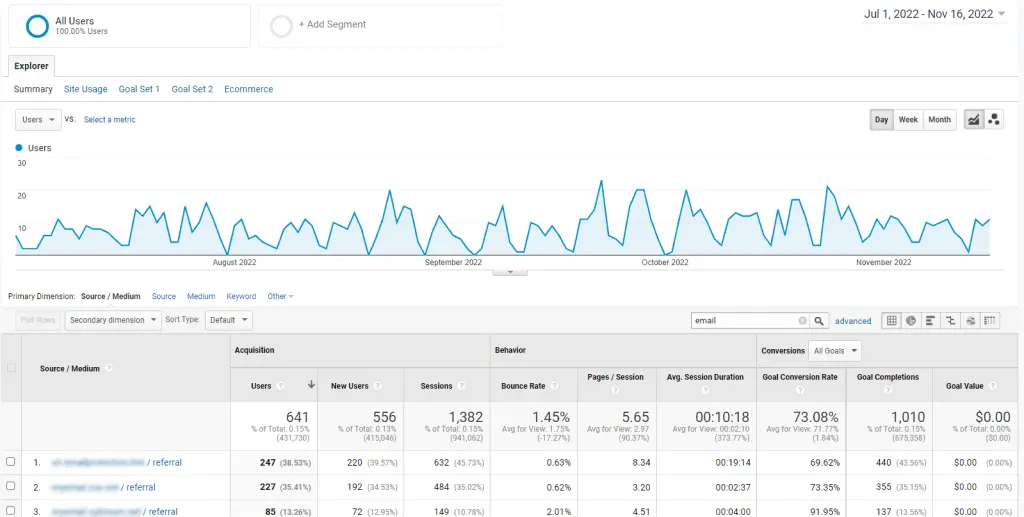Image resolution: width=1024 pixels, height=517 pixels.
Task: Open help icon beside Bounce Rate
Action: (554, 386)
